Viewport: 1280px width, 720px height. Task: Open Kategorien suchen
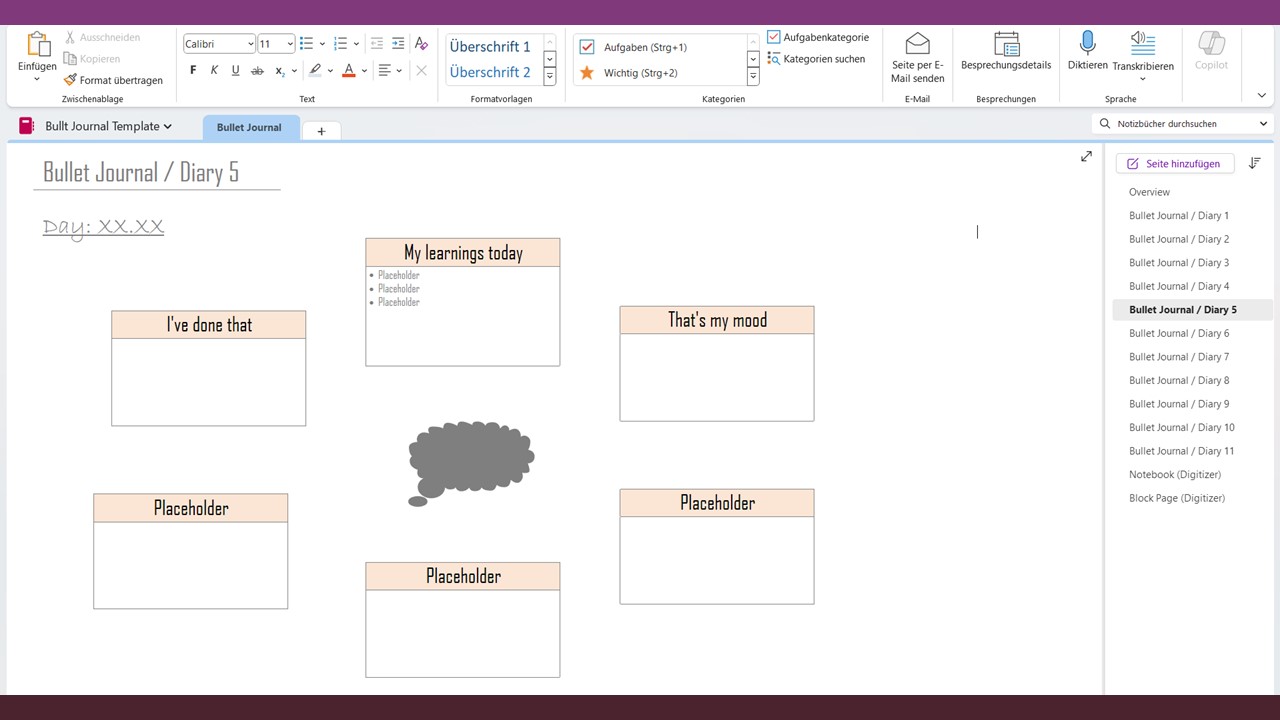(816, 59)
